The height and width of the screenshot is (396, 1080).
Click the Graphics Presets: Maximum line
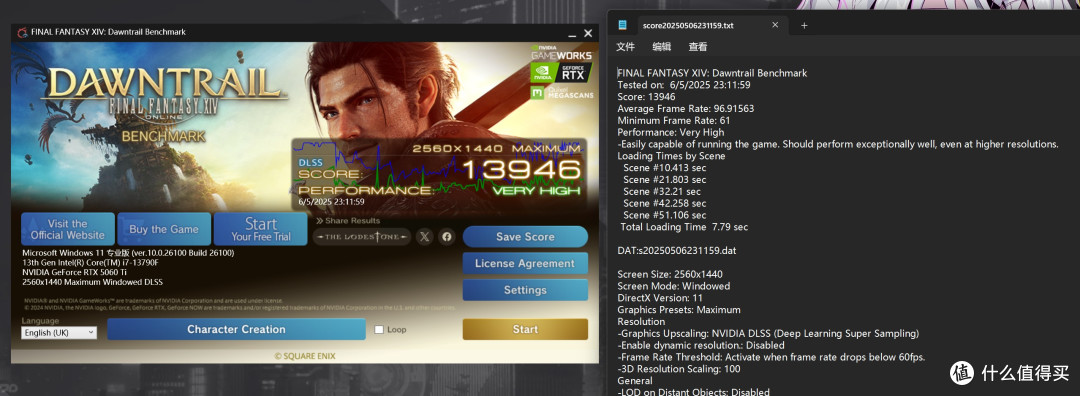678,309
